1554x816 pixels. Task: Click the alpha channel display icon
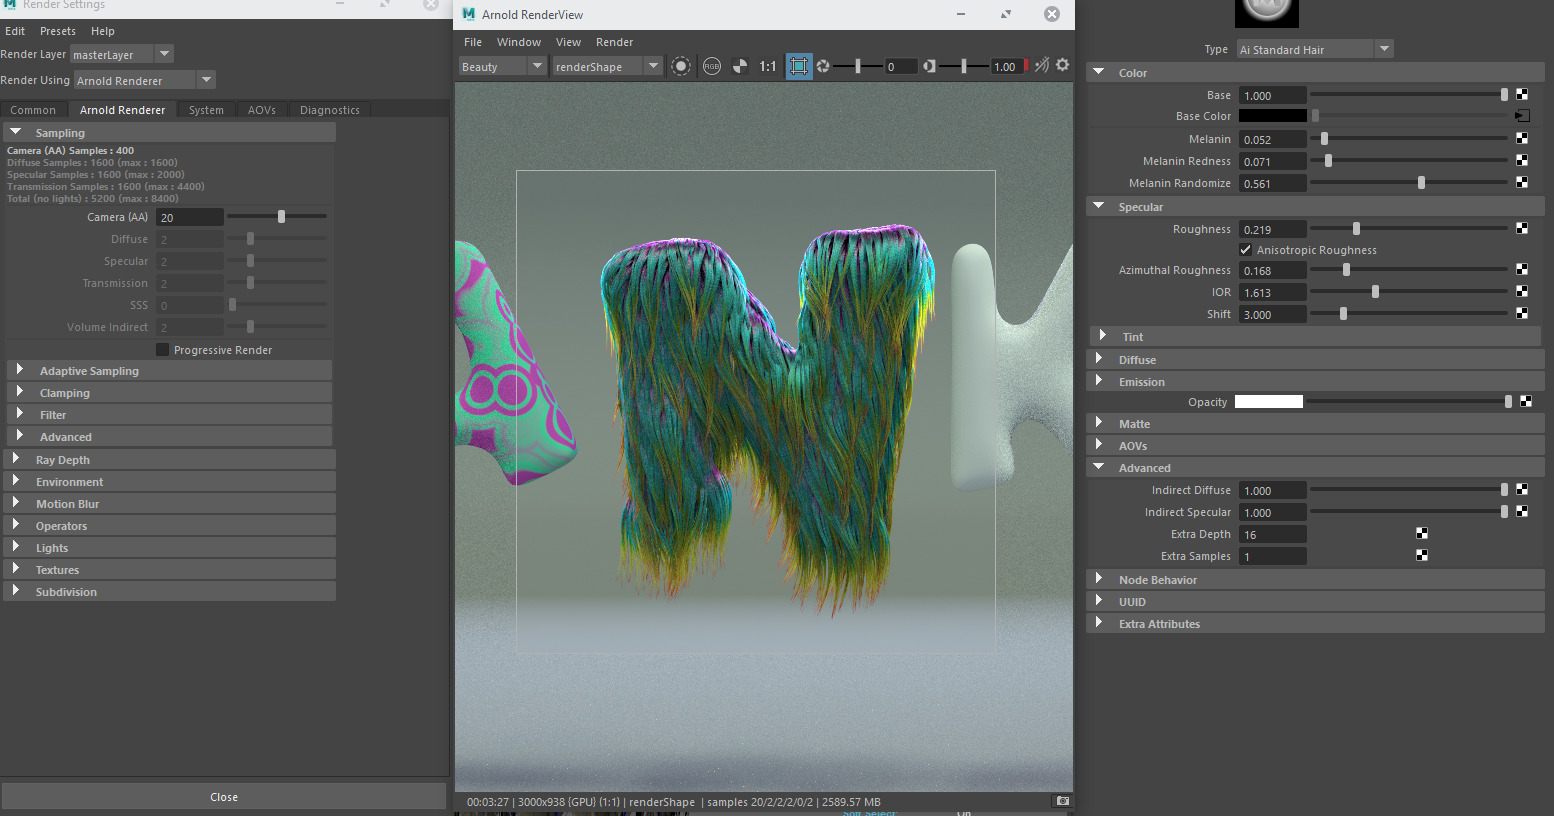740,67
